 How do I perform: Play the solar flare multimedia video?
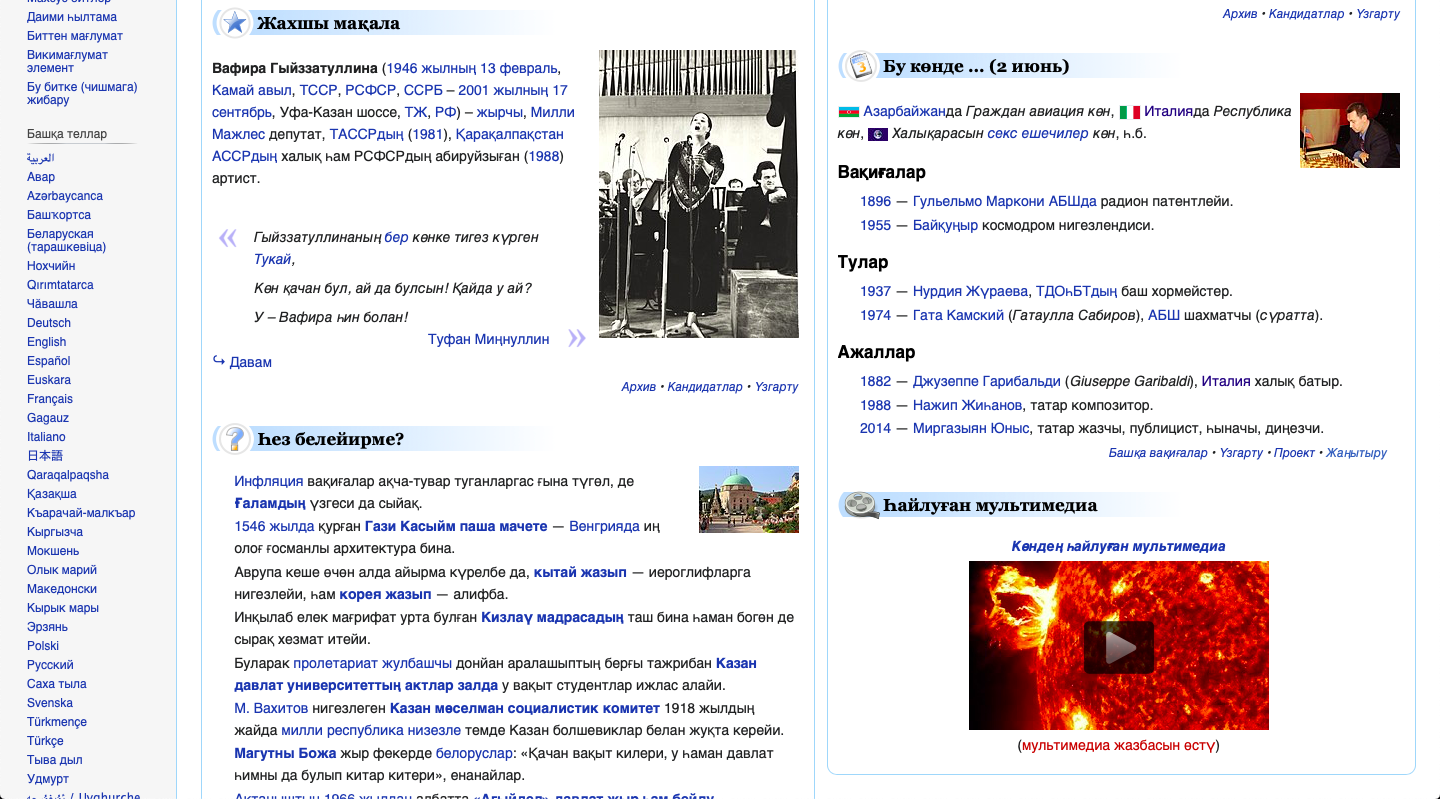(1118, 647)
